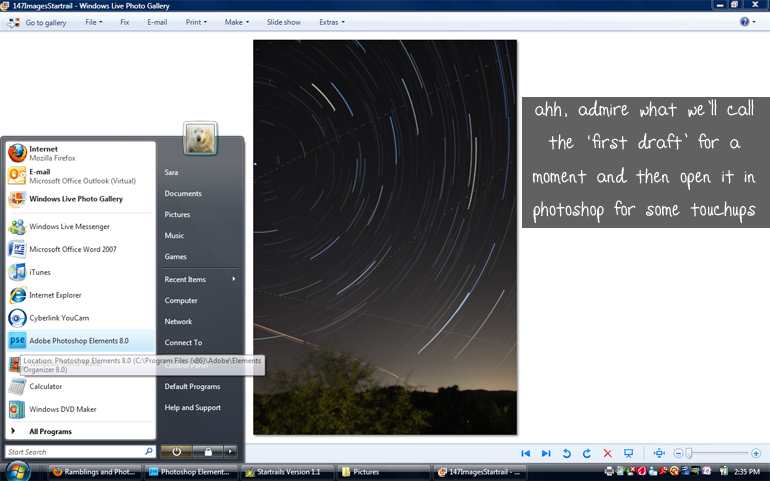This screenshot has height=481, width=770.
Task: Click the star trail photo
Action: point(385,237)
